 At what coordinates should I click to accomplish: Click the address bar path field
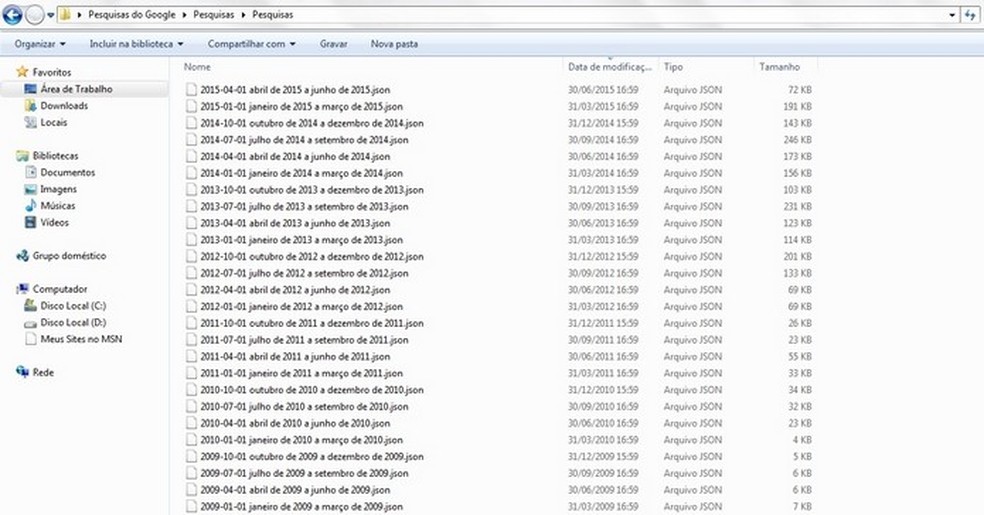(x=507, y=14)
